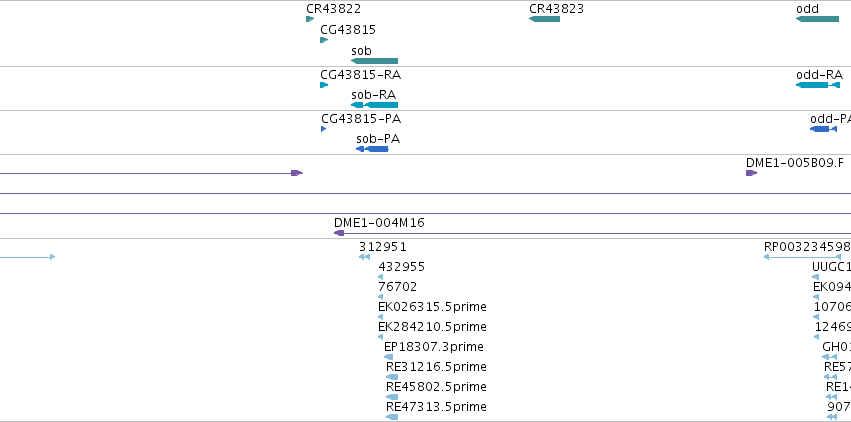Viewport: 851px width, 422px height.
Task: Select the EK026315.5prime label
Action: point(433,307)
